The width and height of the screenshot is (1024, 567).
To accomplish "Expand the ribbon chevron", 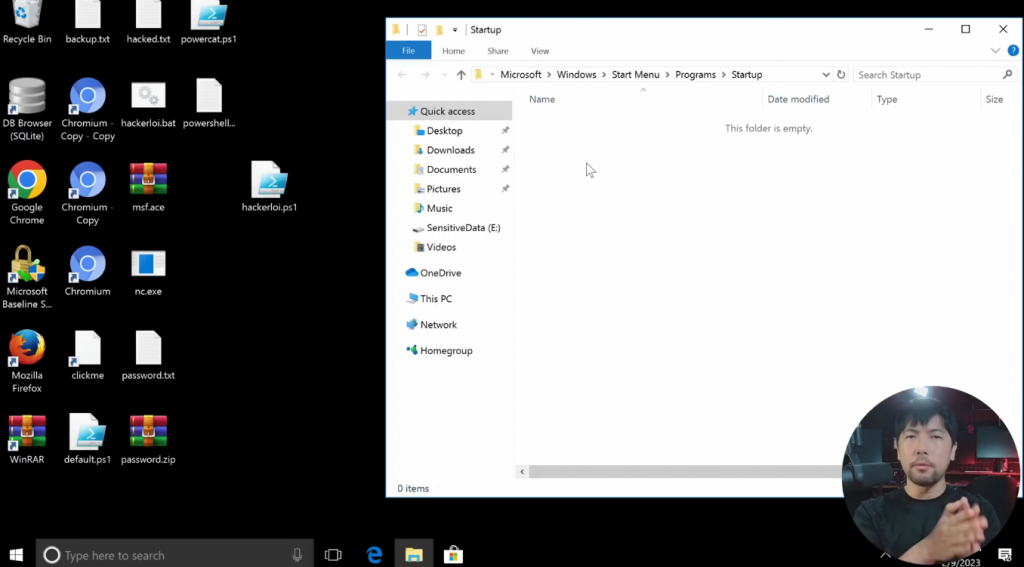I will click(x=995, y=51).
